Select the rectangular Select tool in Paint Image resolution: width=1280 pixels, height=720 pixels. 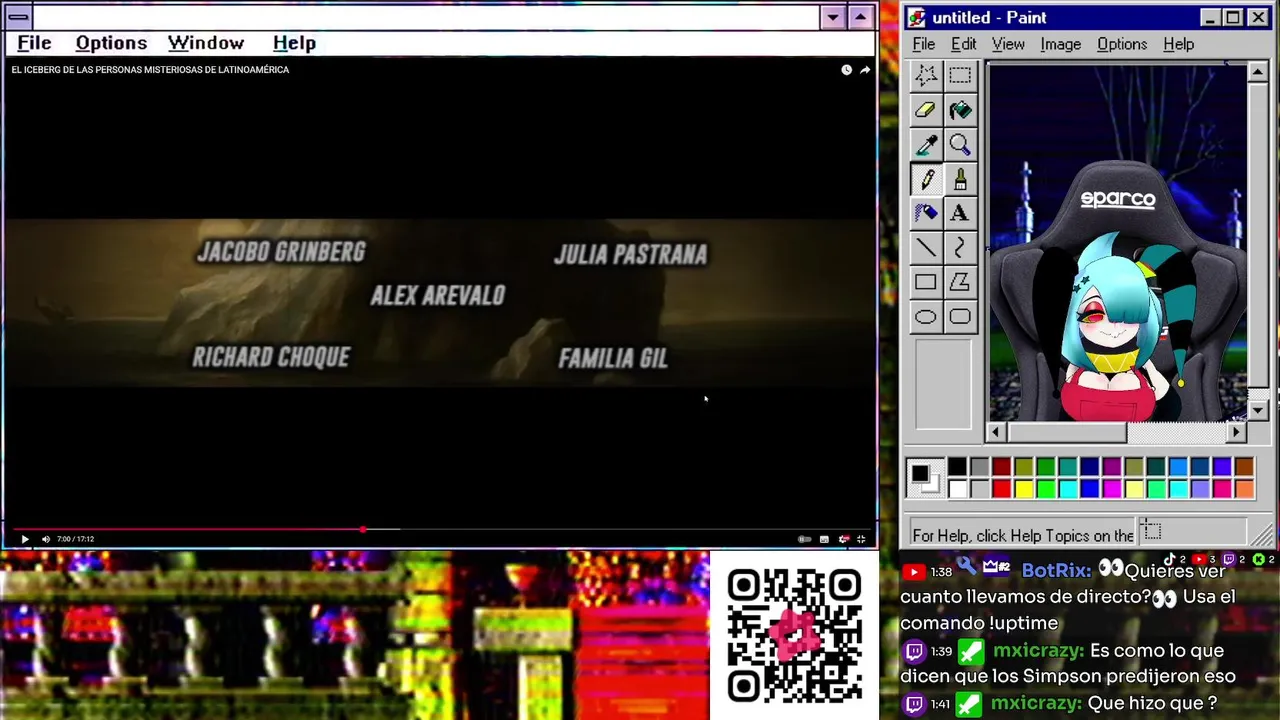[x=960, y=75]
